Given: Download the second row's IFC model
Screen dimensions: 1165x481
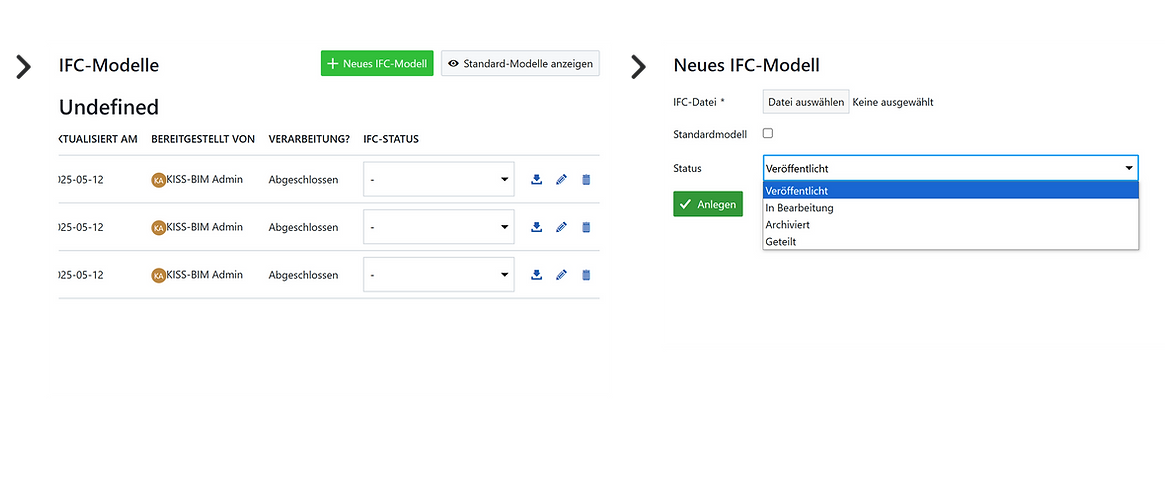Looking at the screenshot, I should coord(536,227).
